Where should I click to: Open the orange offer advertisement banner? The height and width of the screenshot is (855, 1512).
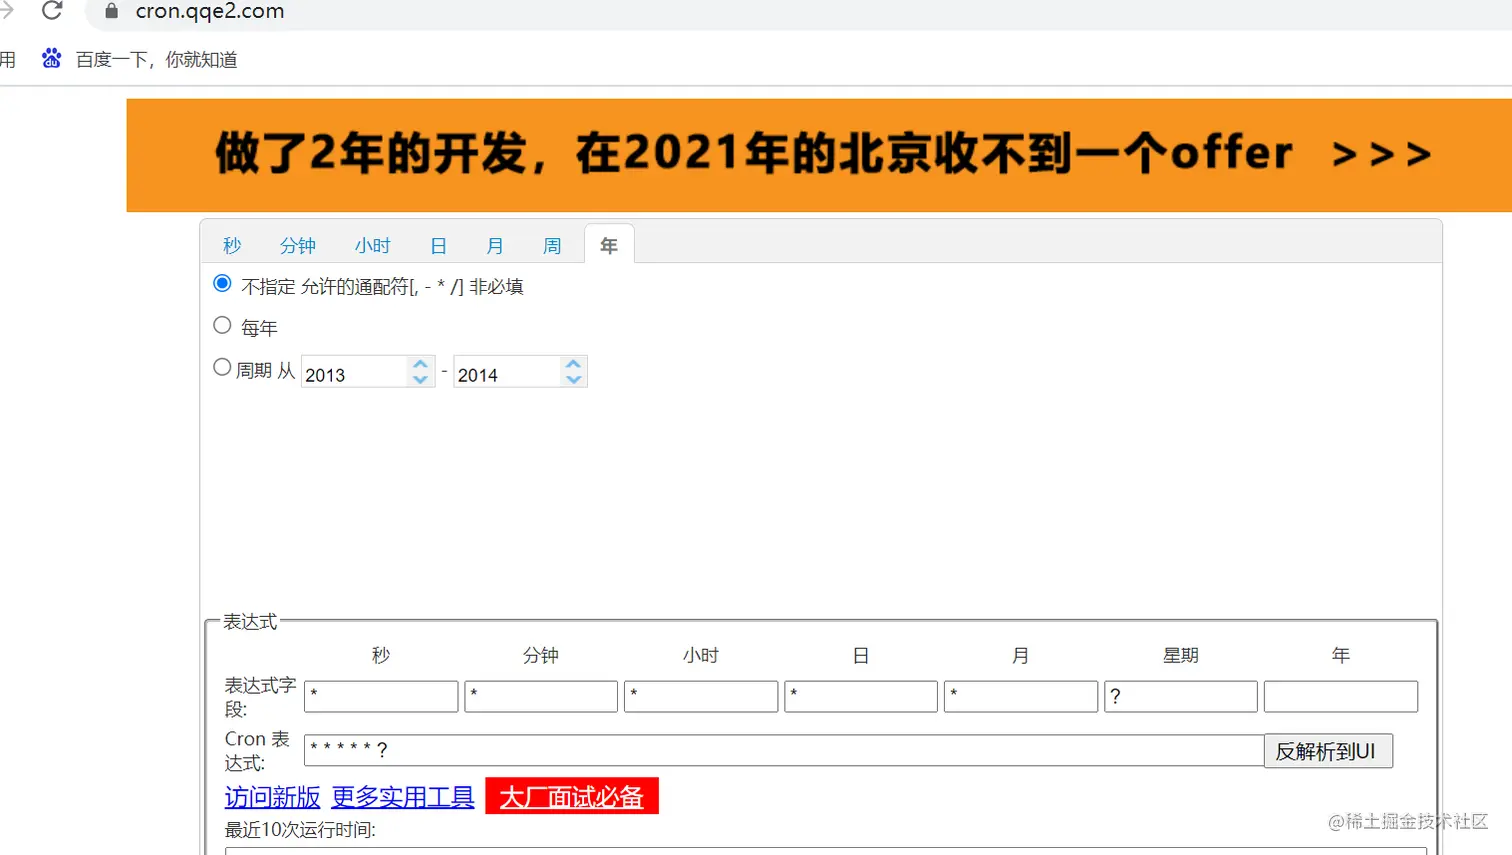tap(819, 155)
